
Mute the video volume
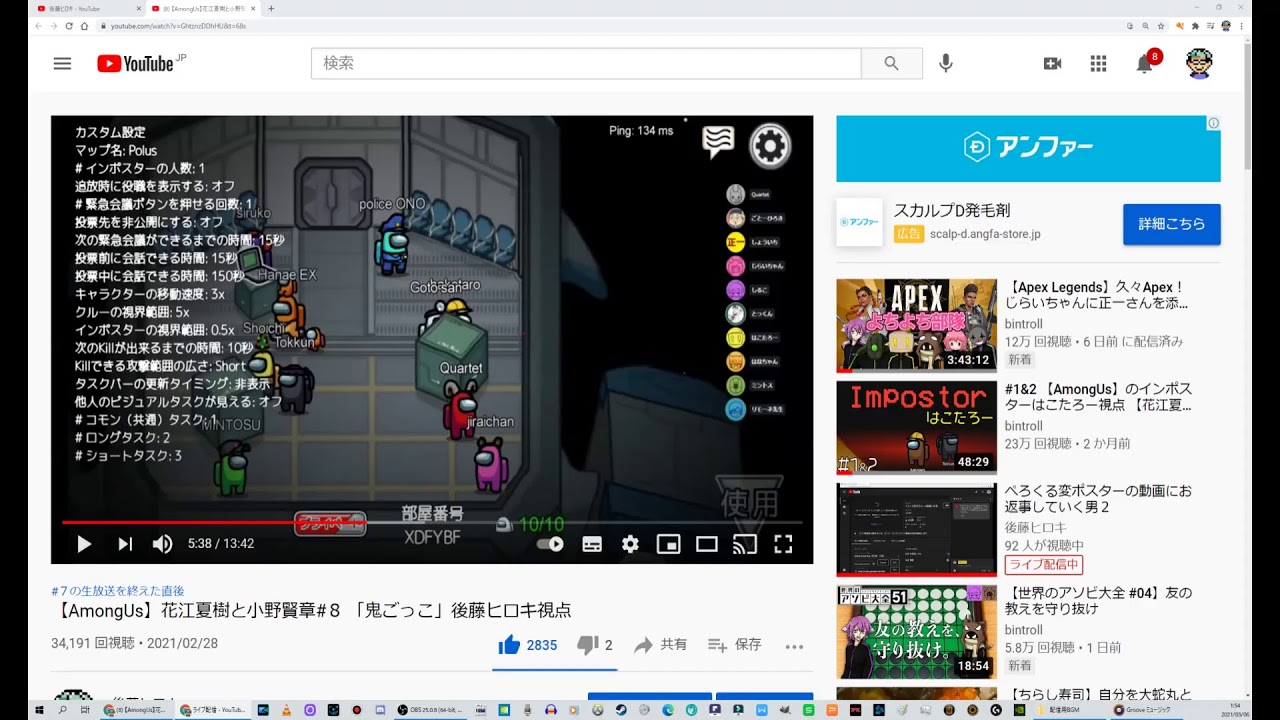tap(162, 544)
